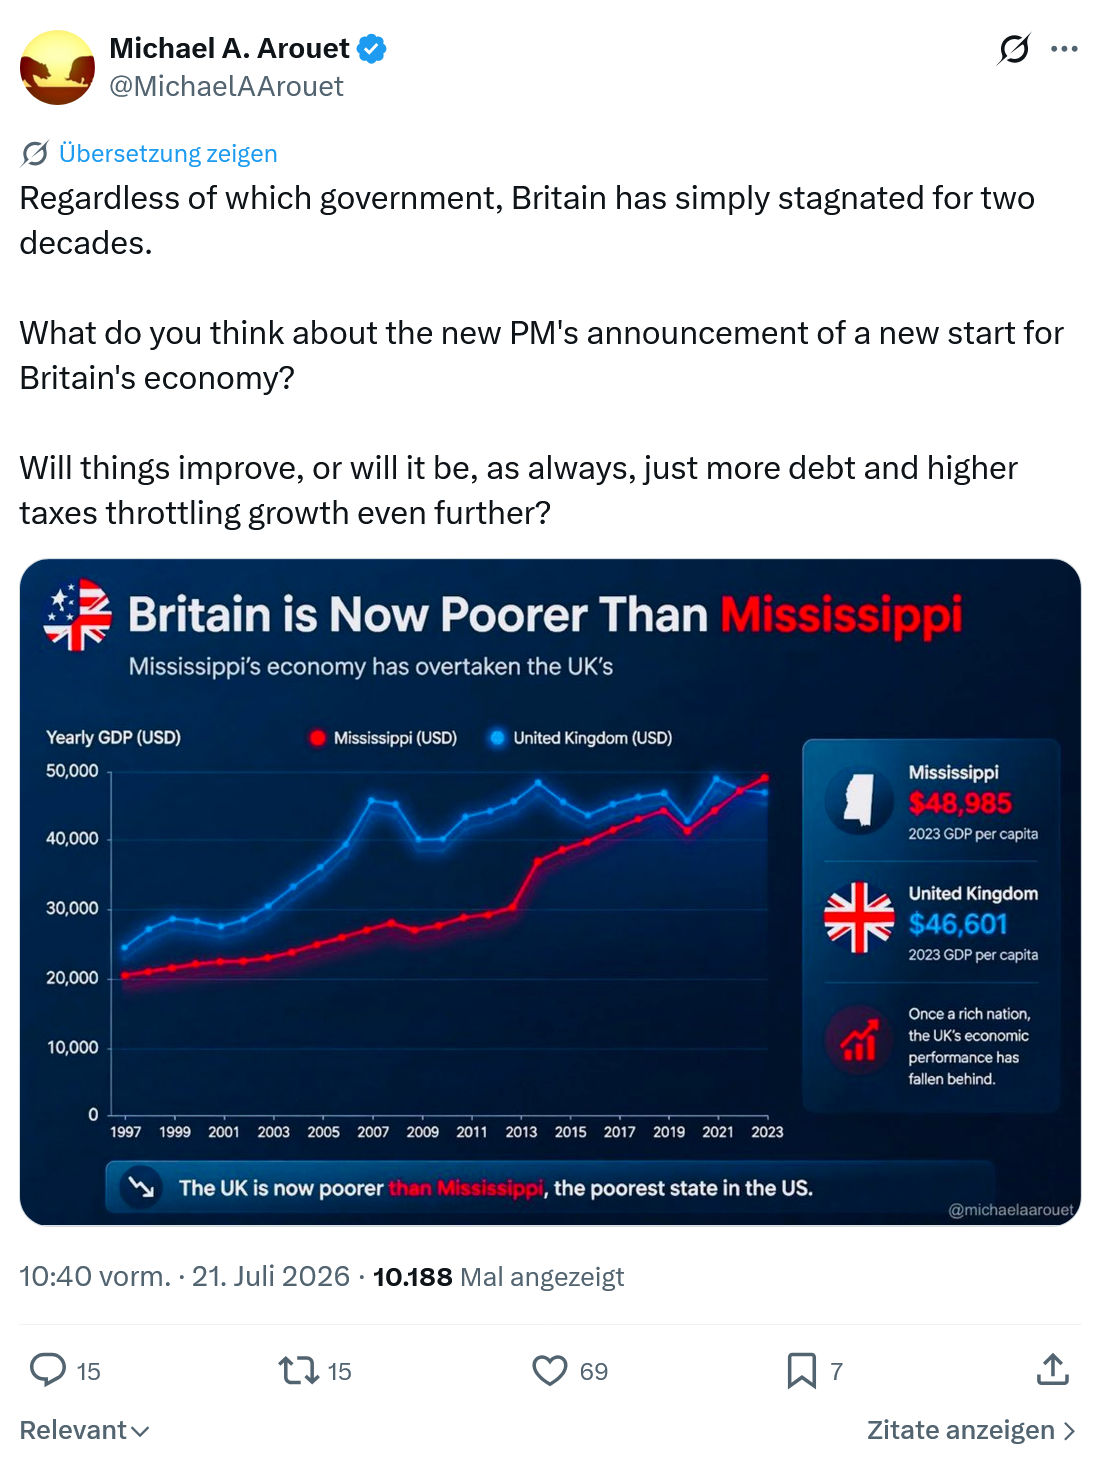Click the post timestamp 10:40 vorm.
Screen dimensions: 1106x1464
pyautogui.click(x=95, y=1276)
